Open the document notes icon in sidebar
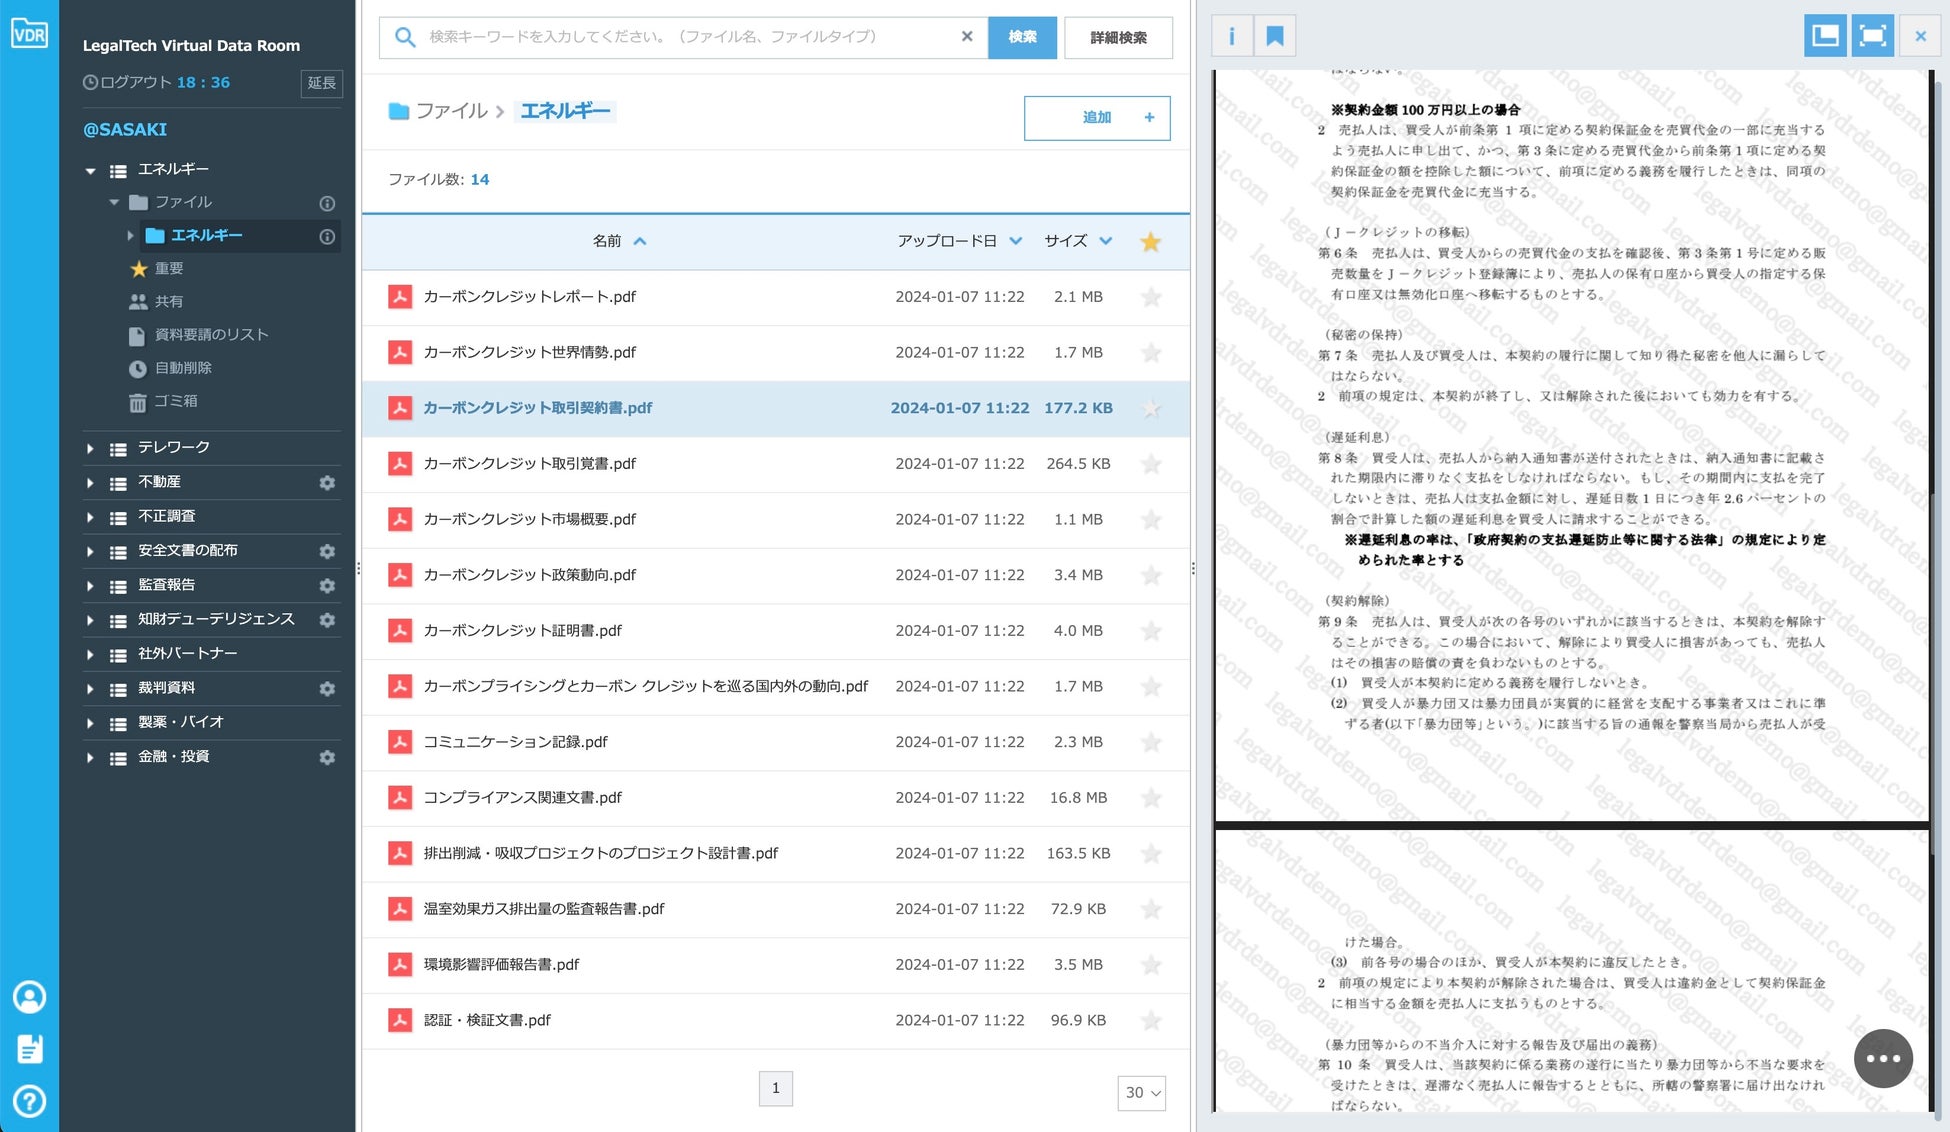Image resolution: width=1950 pixels, height=1132 pixels. click(x=29, y=1049)
